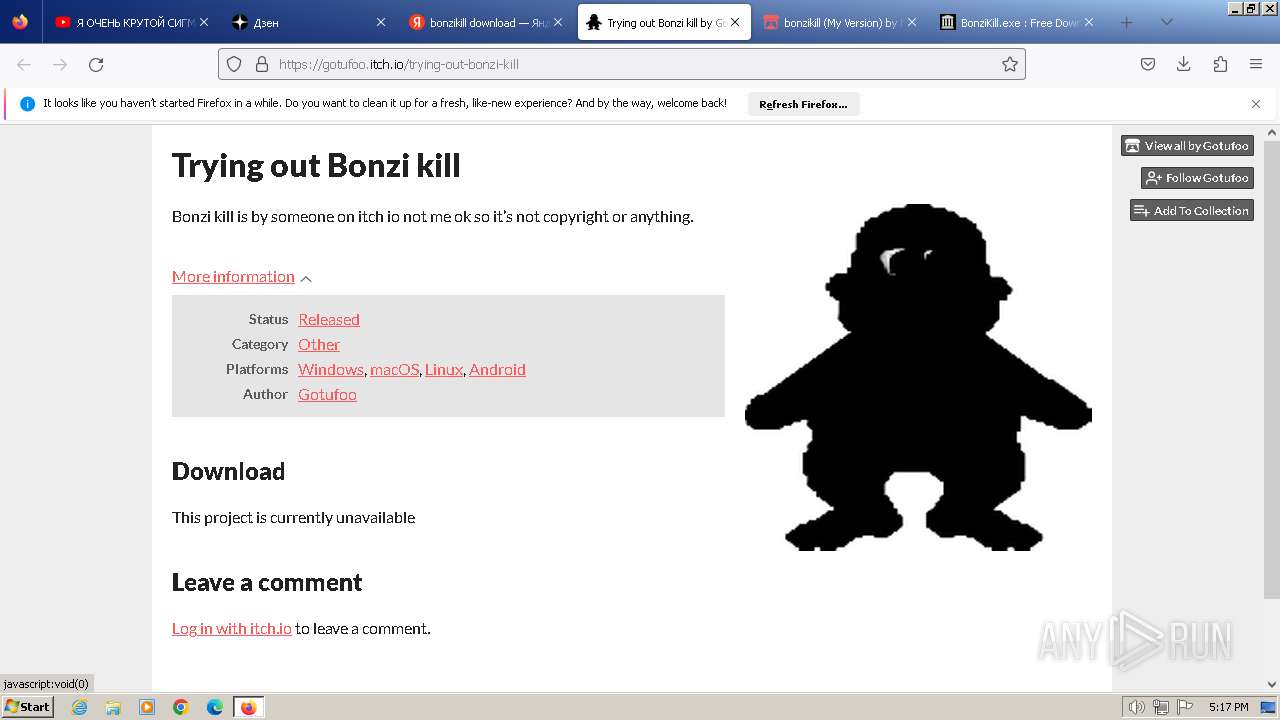Viewport: 1280px width, 720px height.
Task: Open the Linux platform link
Action: click(444, 369)
